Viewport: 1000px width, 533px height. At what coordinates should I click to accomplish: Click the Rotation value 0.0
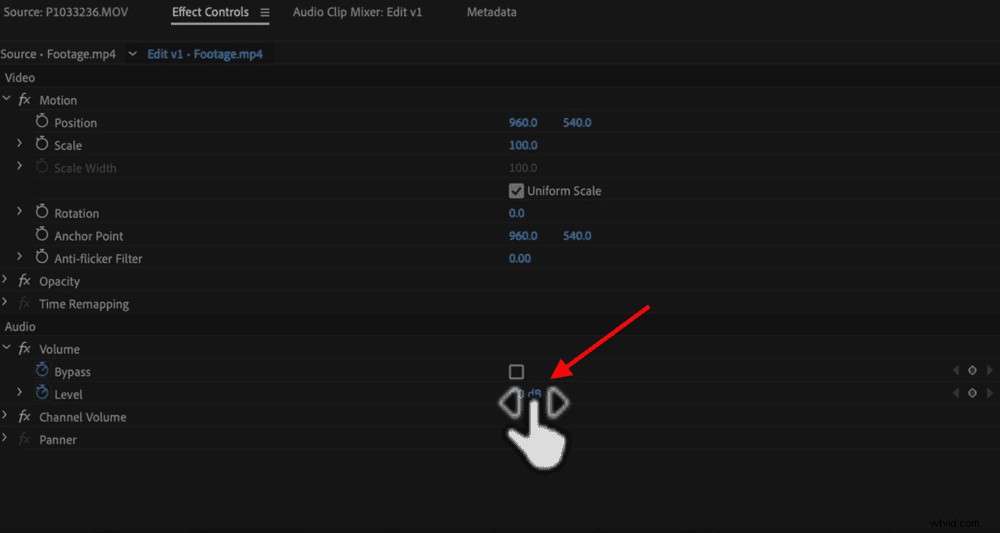pyautogui.click(x=517, y=213)
